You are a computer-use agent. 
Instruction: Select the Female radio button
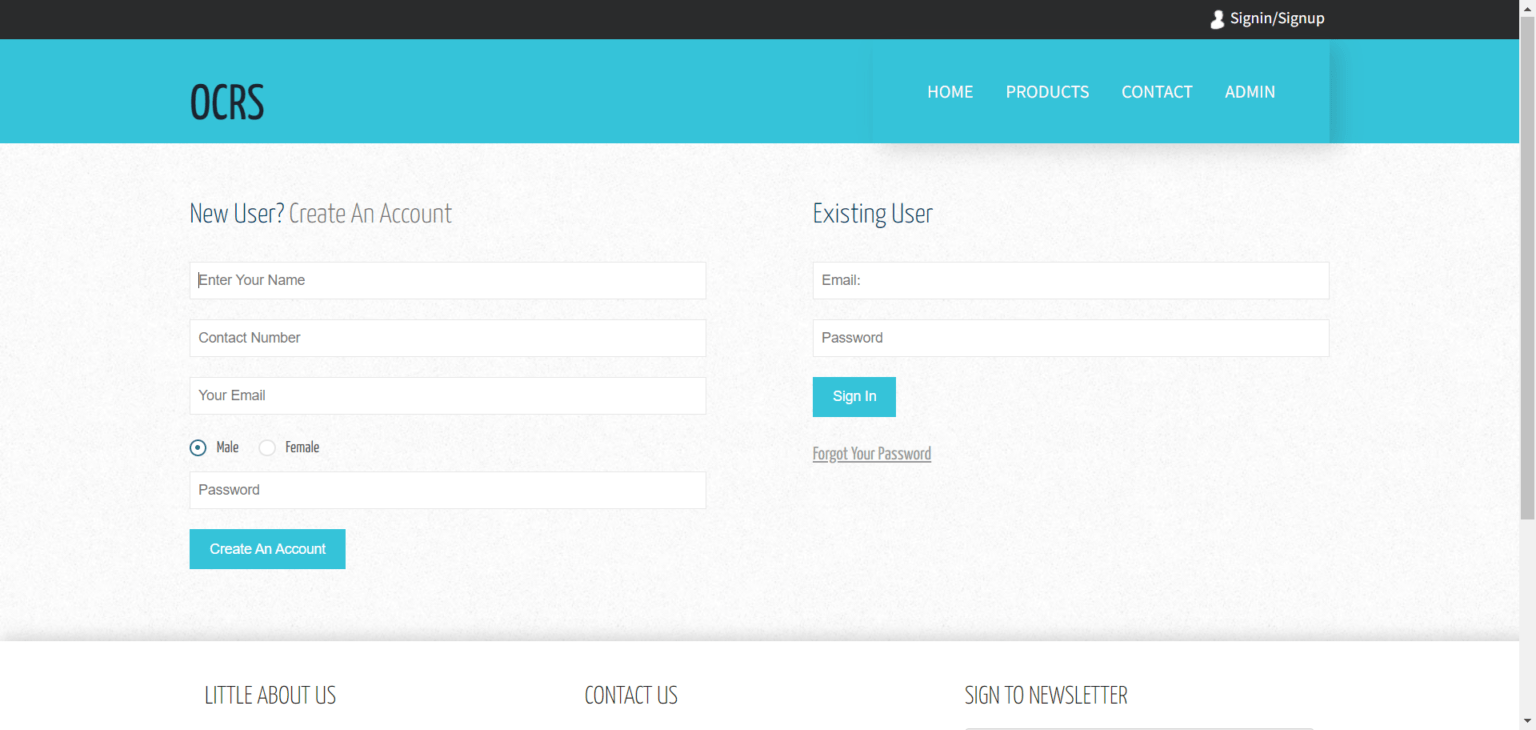pos(267,447)
